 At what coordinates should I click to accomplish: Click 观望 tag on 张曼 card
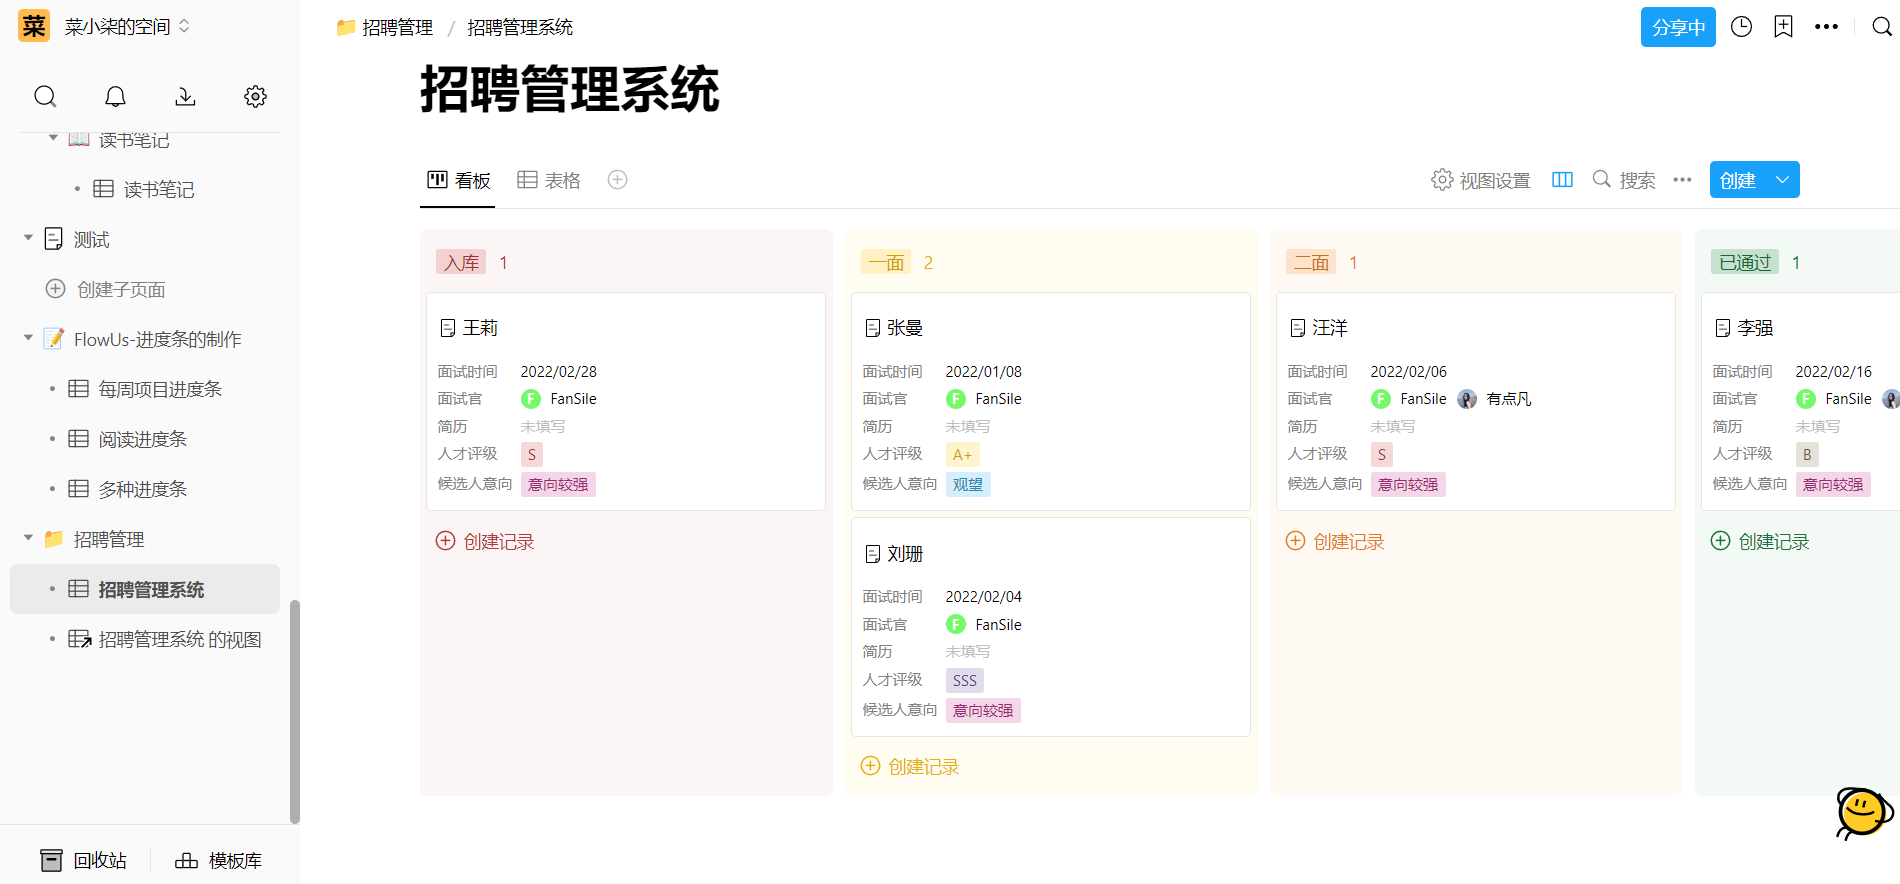[968, 484]
